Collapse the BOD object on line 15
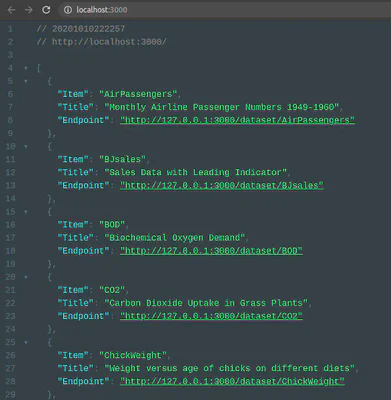391x400 pixels. click(26, 212)
